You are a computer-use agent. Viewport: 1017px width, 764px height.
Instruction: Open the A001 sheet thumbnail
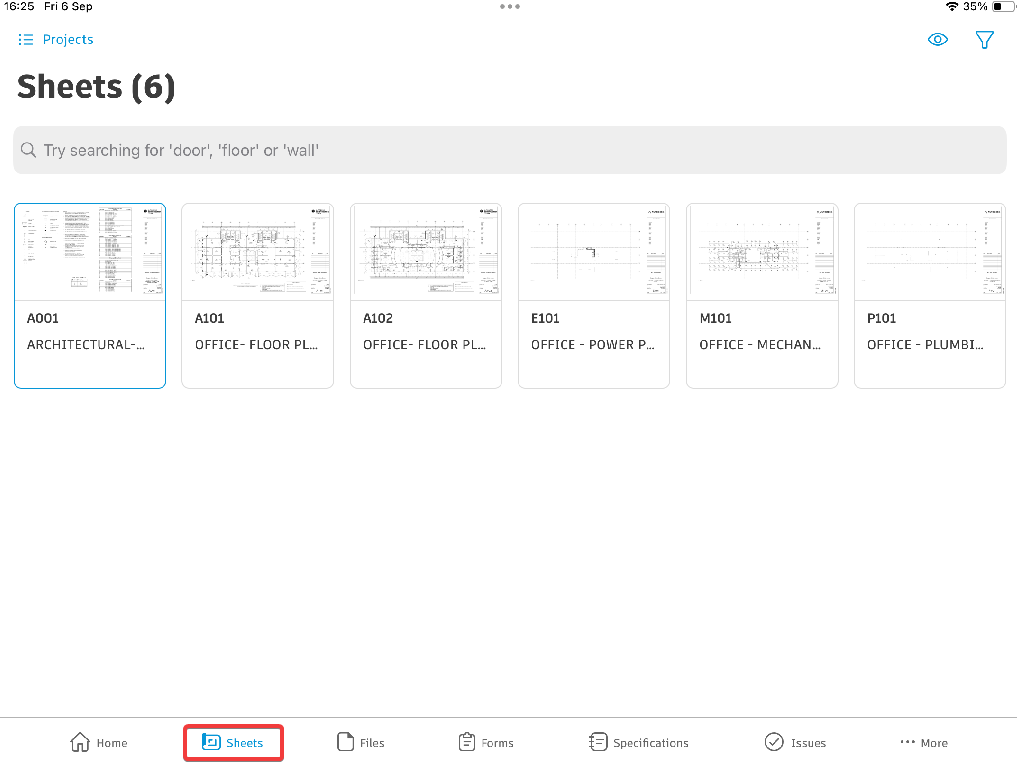90,252
